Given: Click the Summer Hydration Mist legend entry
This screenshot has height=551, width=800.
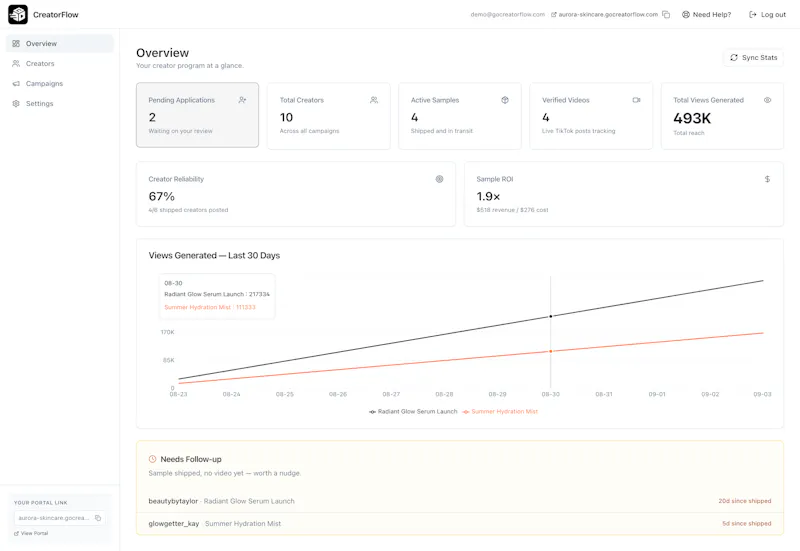Looking at the screenshot, I should pyautogui.click(x=500, y=411).
